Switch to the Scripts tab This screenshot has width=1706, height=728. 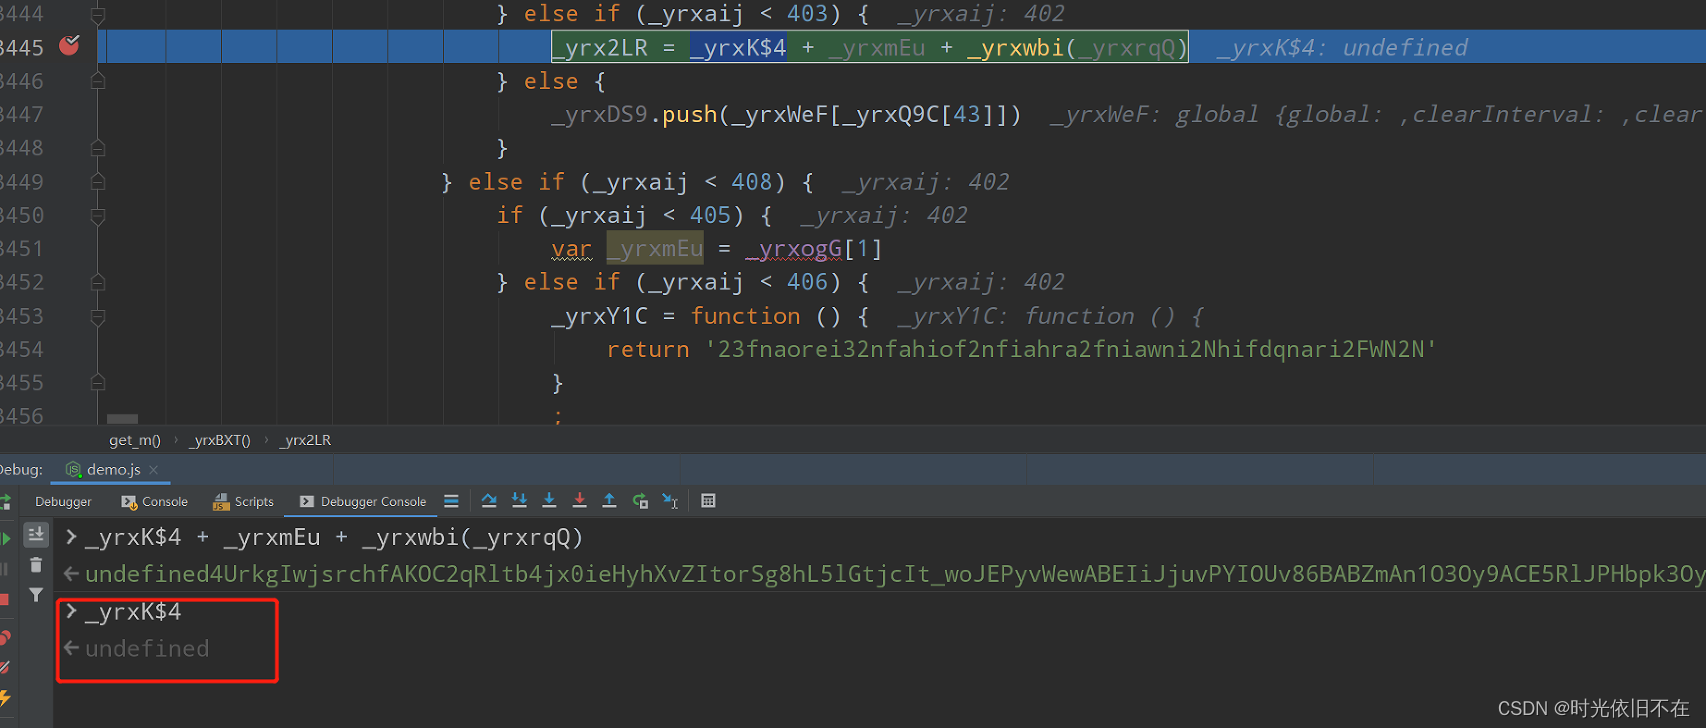pyautogui.click(x=244, y=502)
